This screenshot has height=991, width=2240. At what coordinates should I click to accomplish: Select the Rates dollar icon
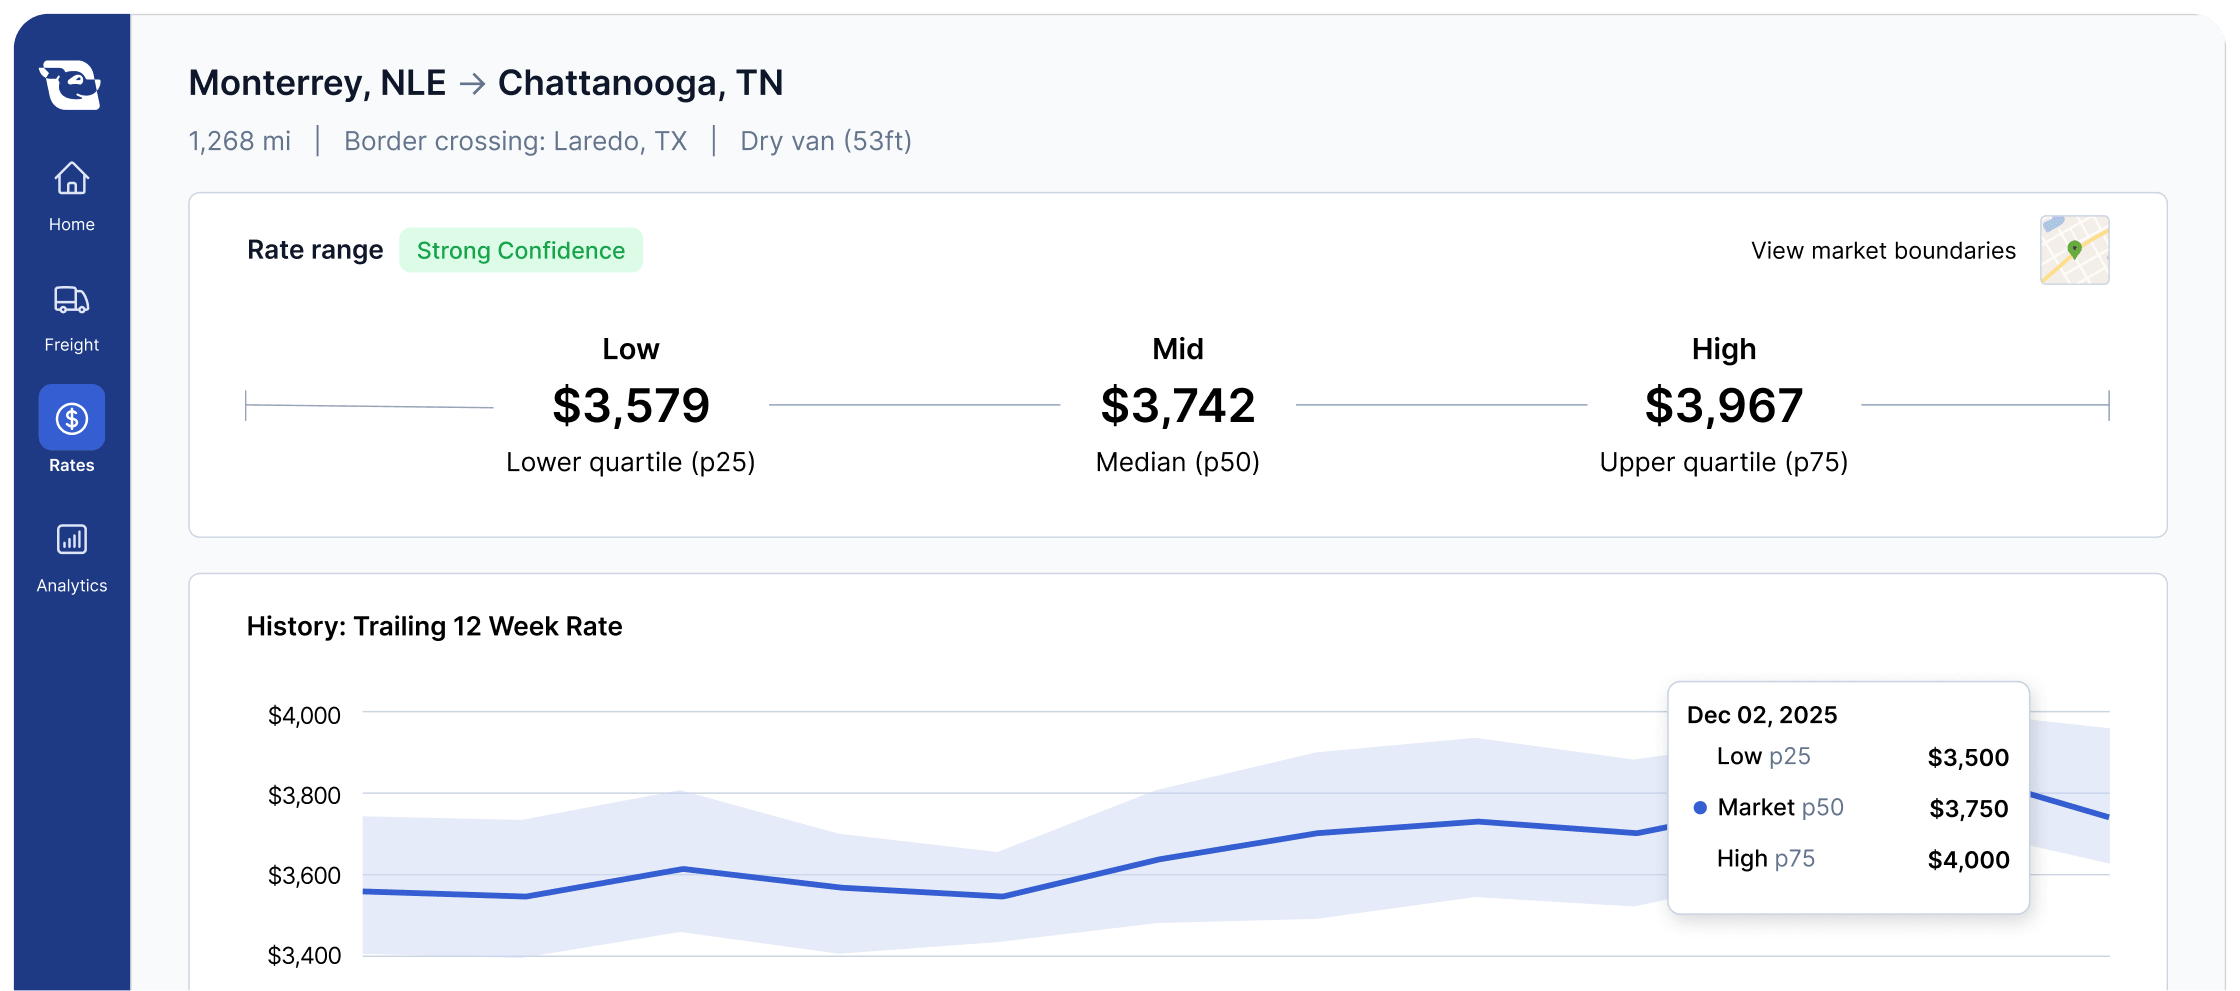72,418
